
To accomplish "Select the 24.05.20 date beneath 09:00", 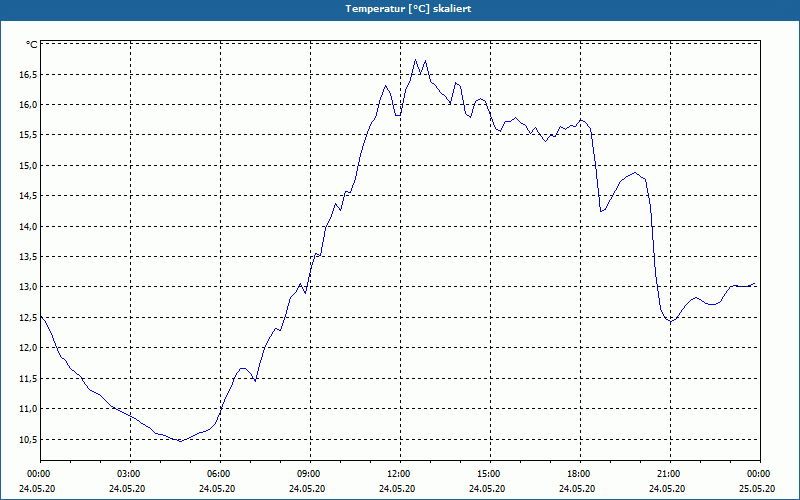I will pyautogui.click(x=307, y=488).
